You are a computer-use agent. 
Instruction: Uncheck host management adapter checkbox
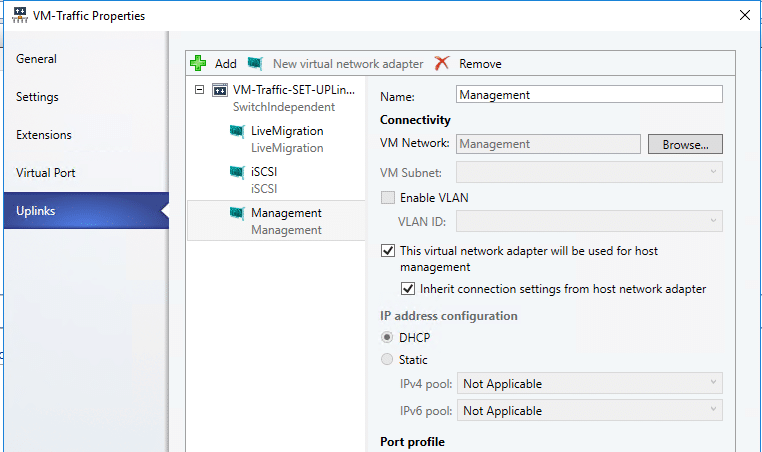click(x=388, y=251)
